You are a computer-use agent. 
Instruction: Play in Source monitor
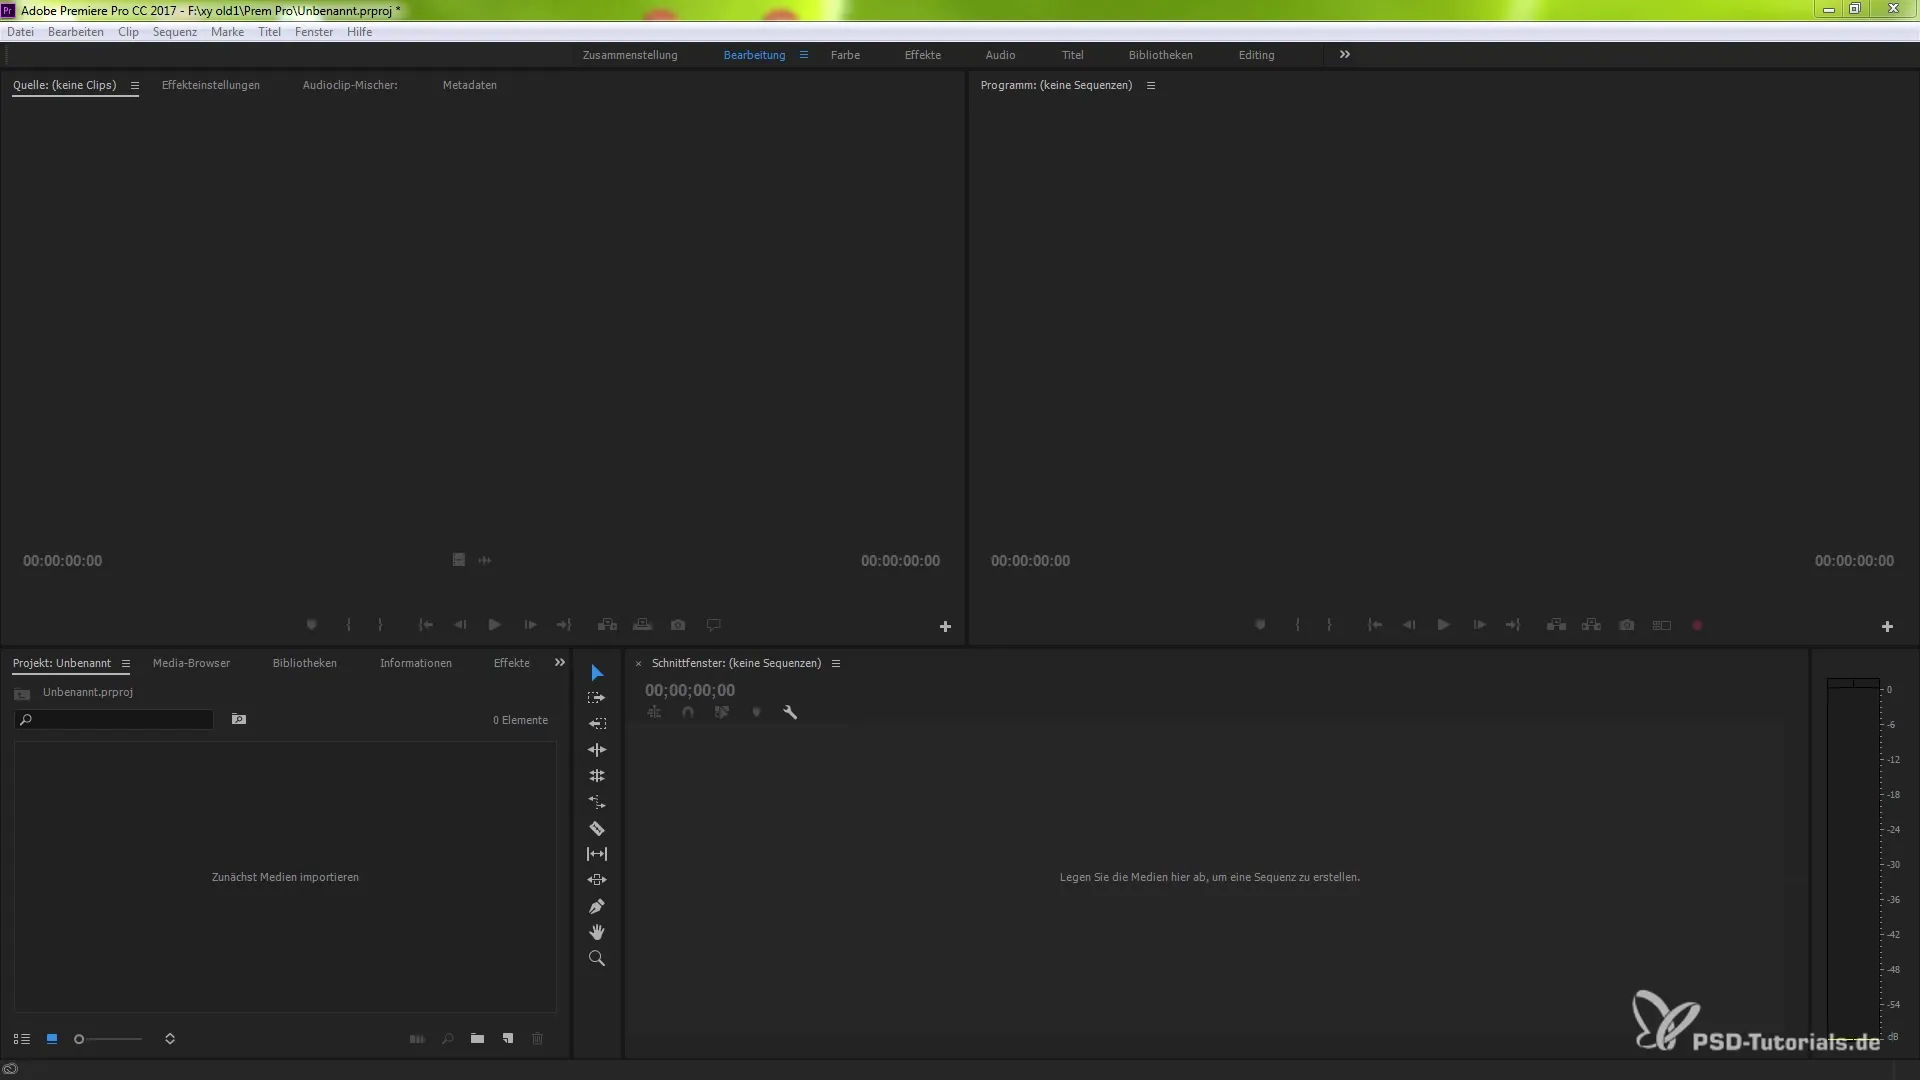tap(495, 625)
